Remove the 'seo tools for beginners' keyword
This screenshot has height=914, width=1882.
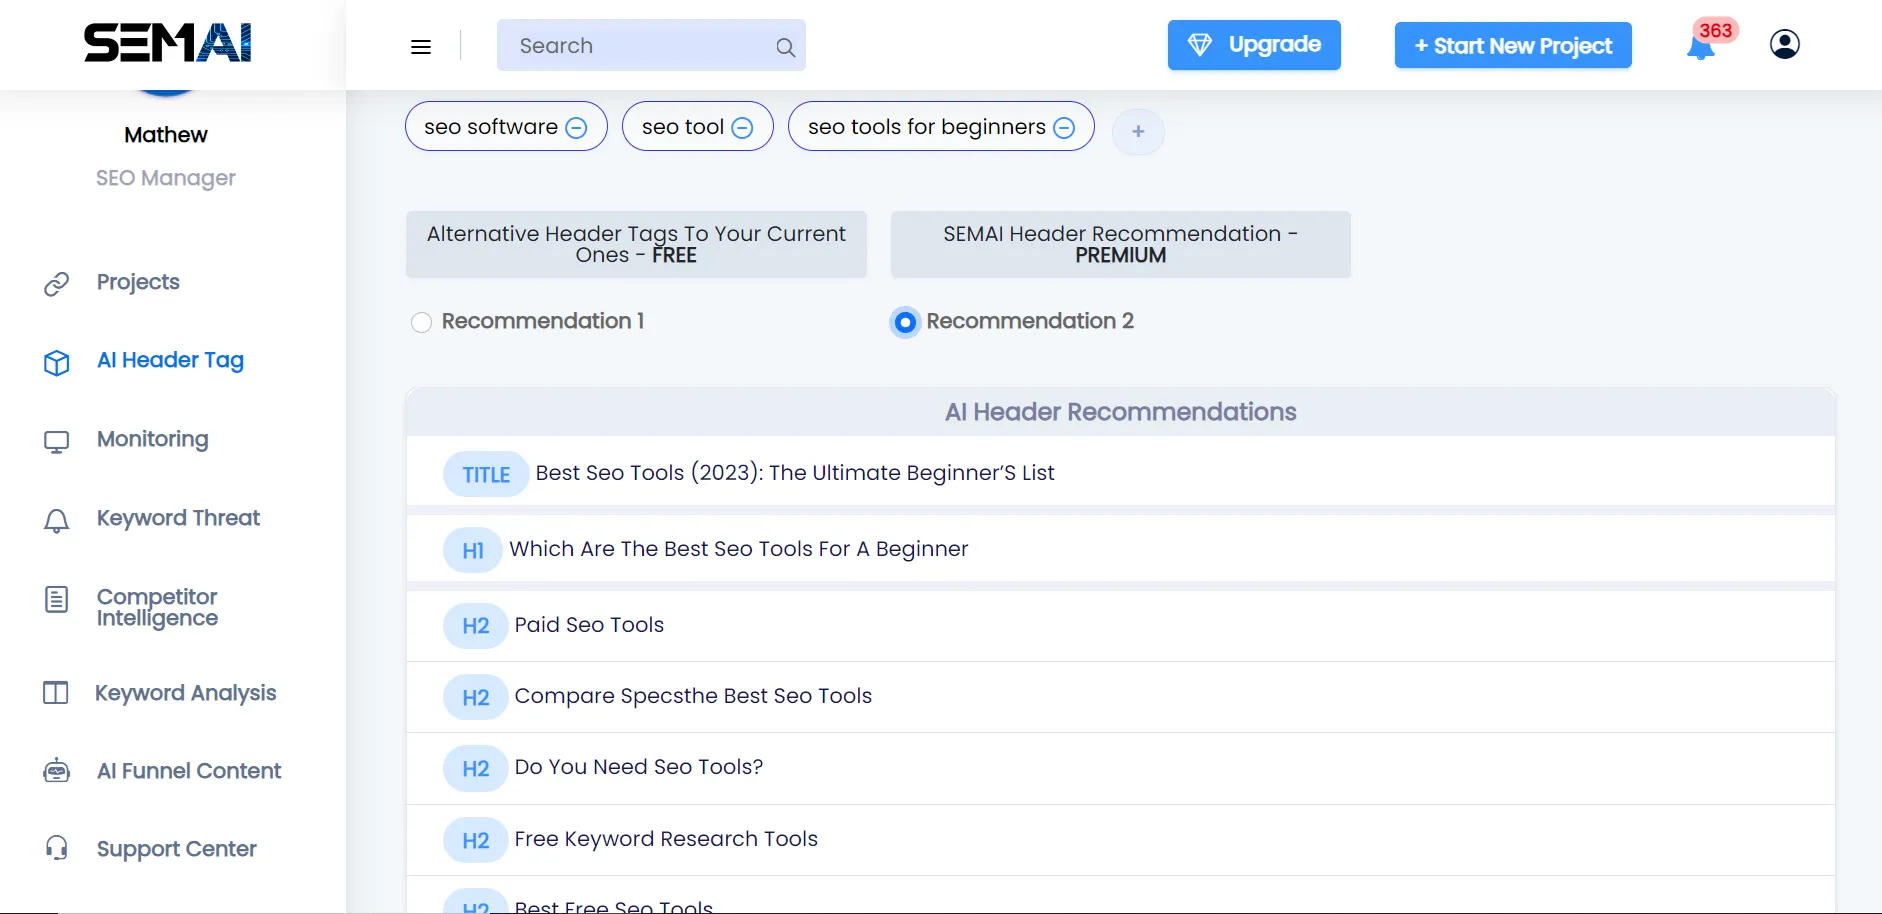[x=1063, y=126]
